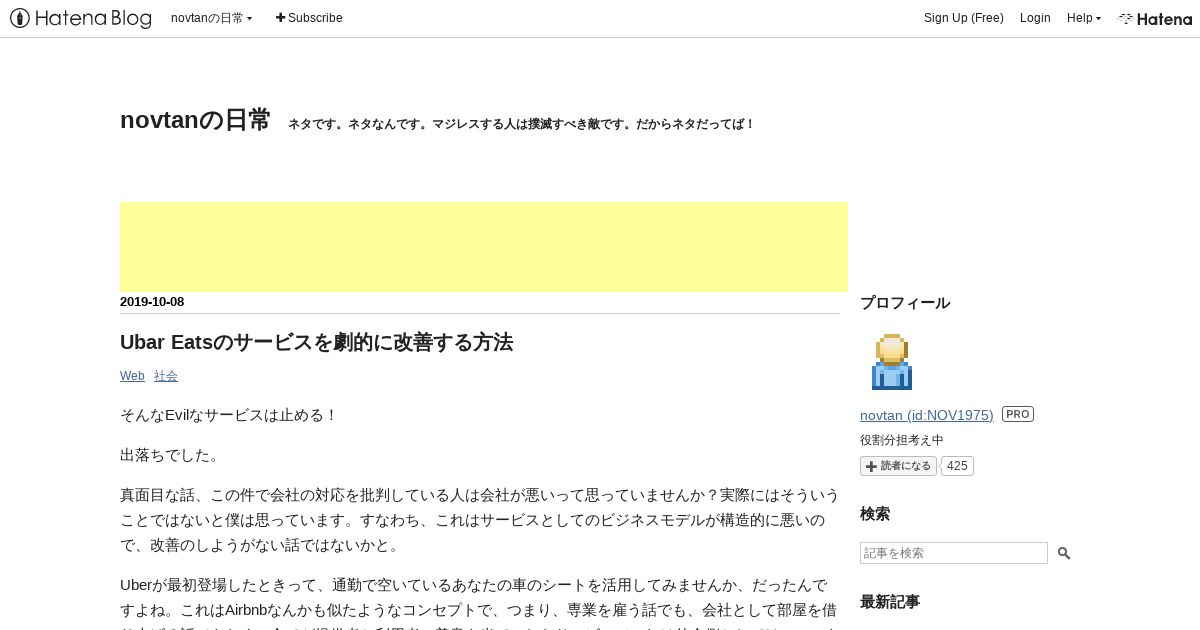
Task: Click the 最新記事 heading
Action: [890, 602]
